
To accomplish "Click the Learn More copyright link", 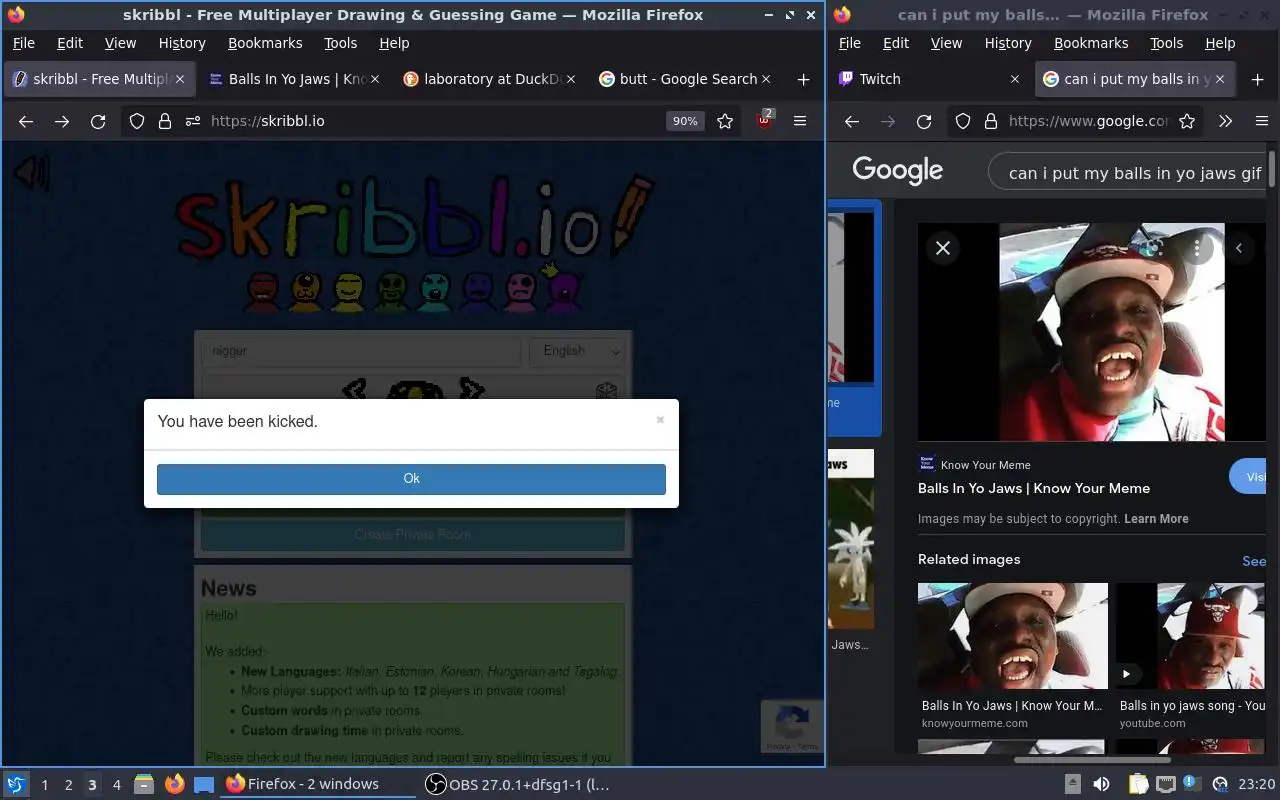I will (x=1156, y=519).
